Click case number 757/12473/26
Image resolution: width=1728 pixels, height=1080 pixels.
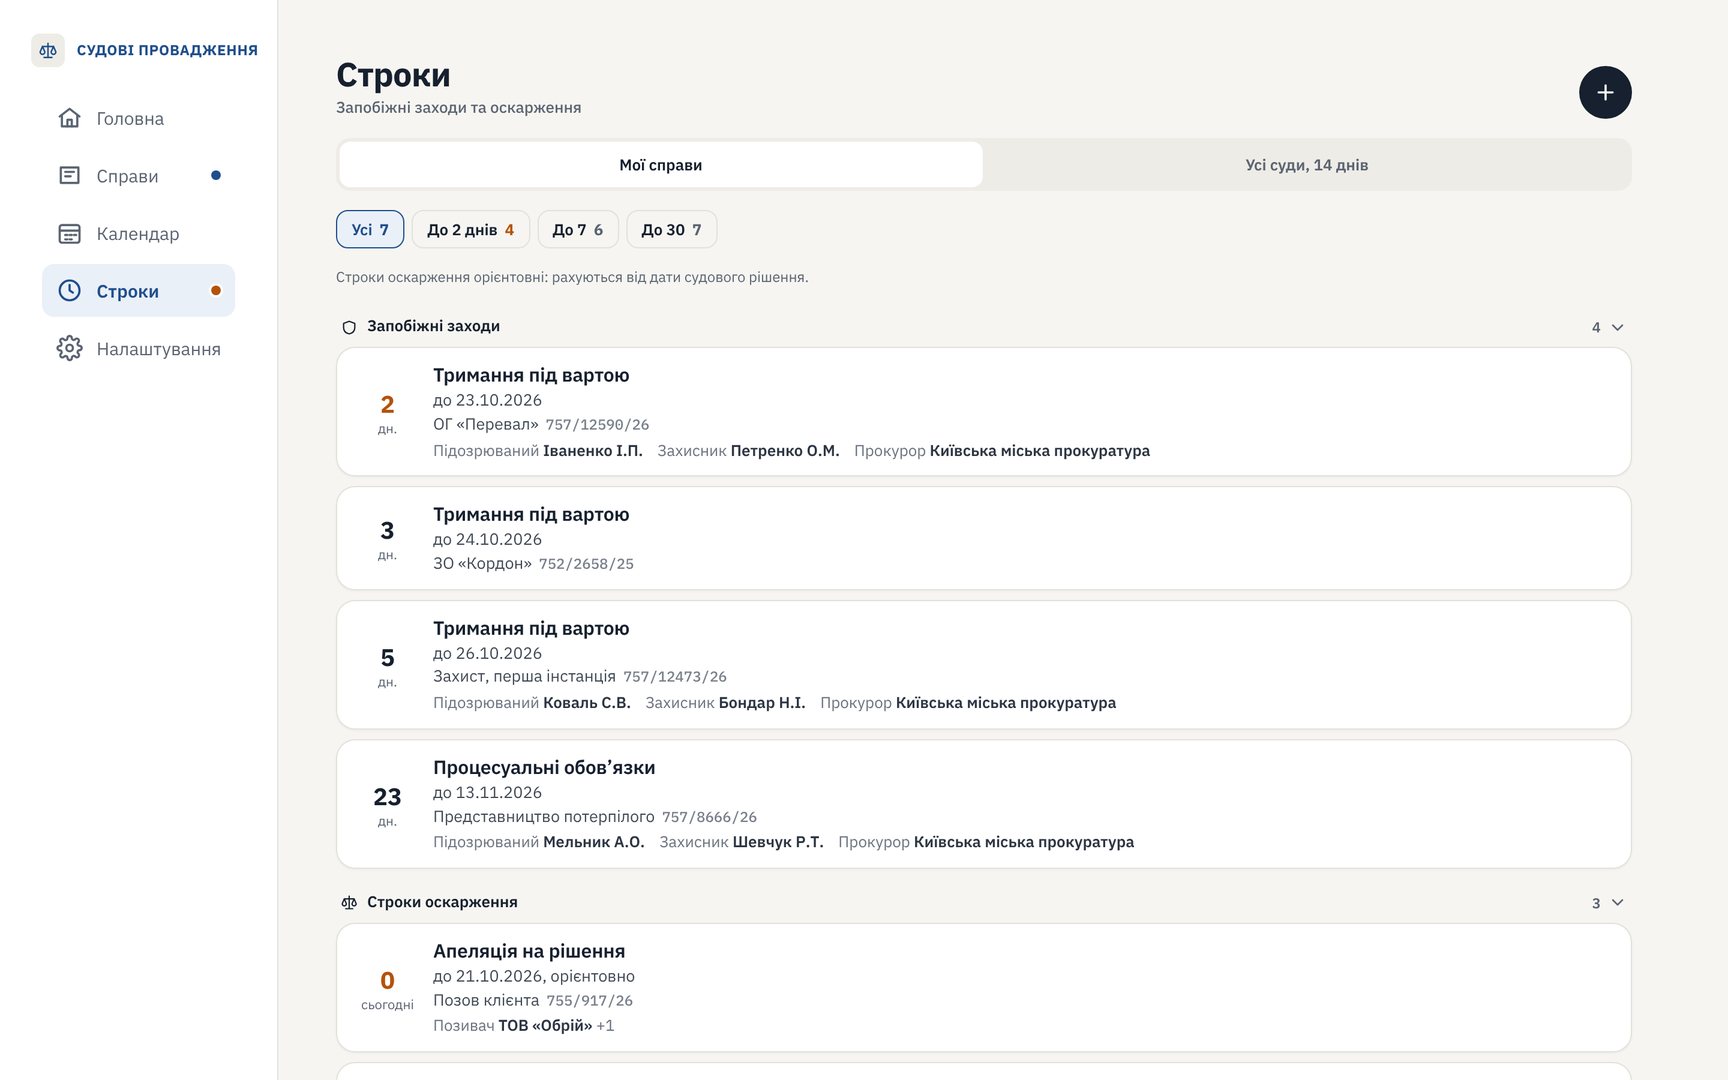coord(675,677)
